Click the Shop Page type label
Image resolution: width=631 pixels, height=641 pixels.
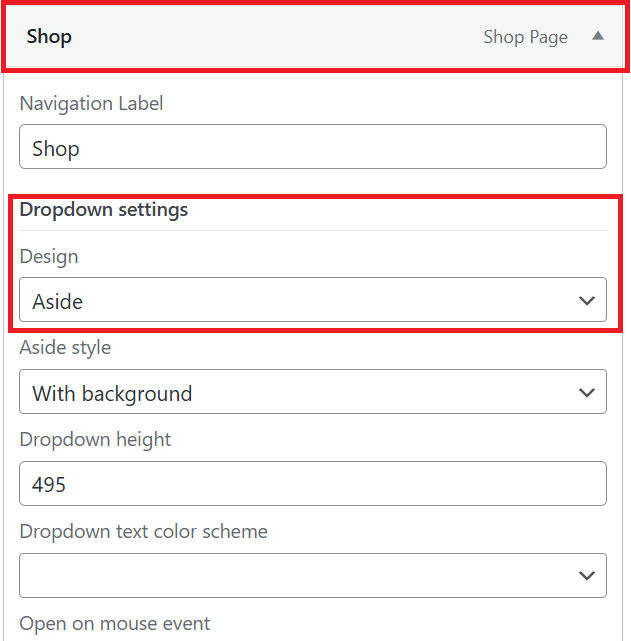526,37
